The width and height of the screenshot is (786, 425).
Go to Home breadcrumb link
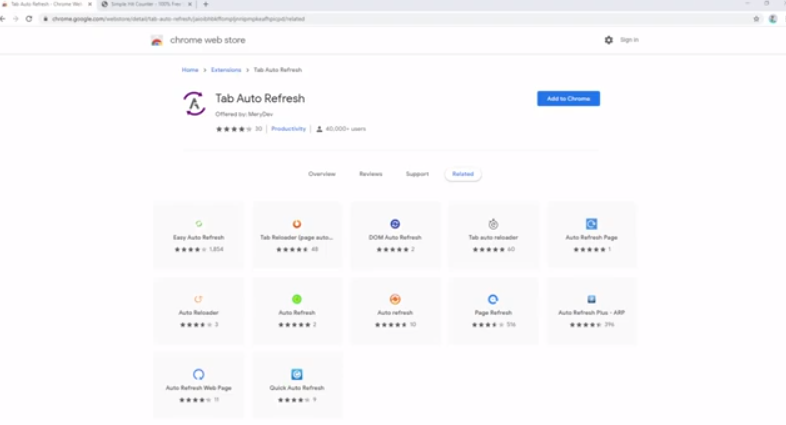pyautogui.click(x=190, y=70)
